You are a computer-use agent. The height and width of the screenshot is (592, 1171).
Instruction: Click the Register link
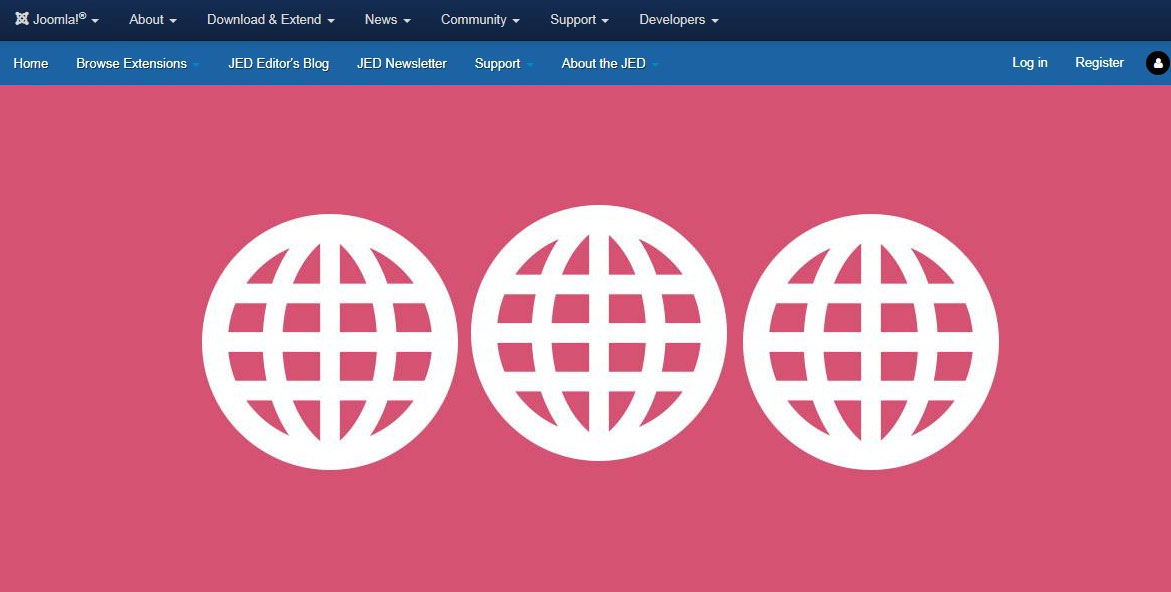point(1099,63)
